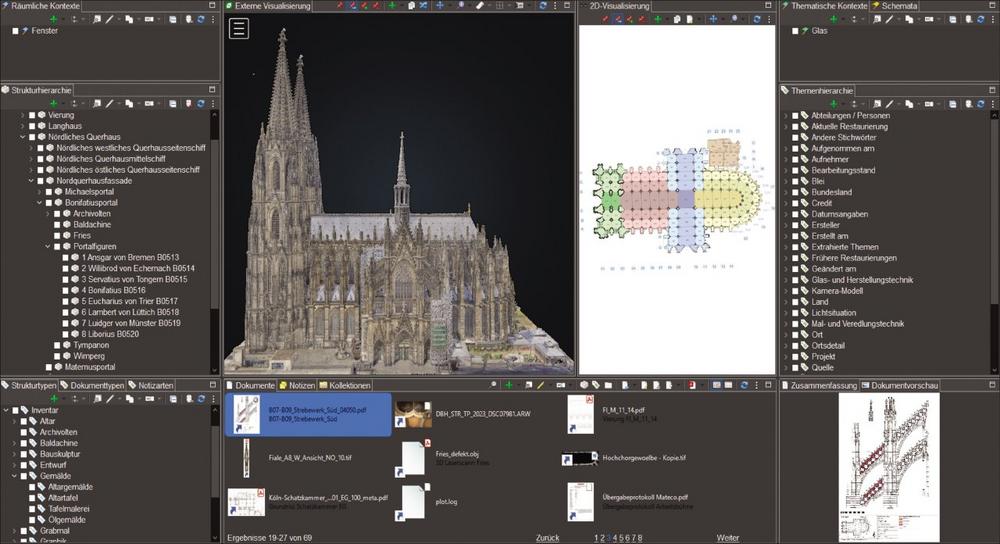The width and height of the screenshot is (1000, 544).
Task: Click the green plus icon in Räumliche Kontexte toolbar
Action: (53, 19)
